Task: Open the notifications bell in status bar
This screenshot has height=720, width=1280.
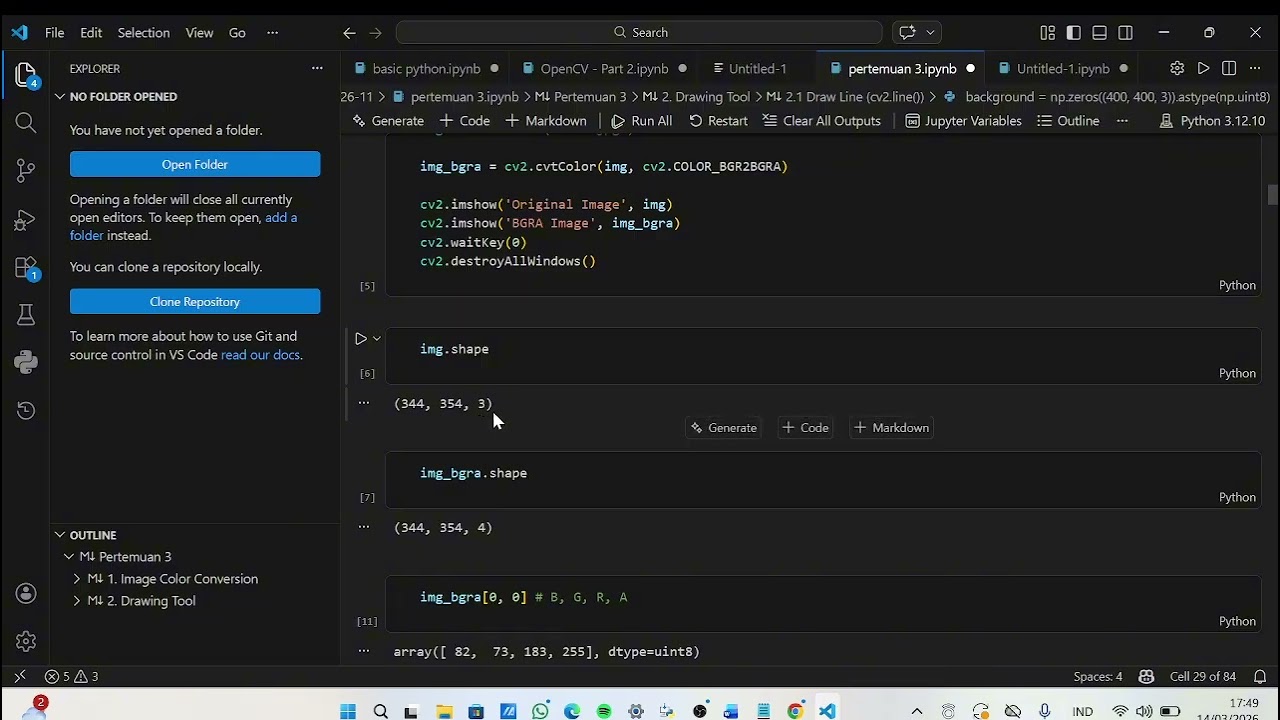Action: [x=1260, y=677]
